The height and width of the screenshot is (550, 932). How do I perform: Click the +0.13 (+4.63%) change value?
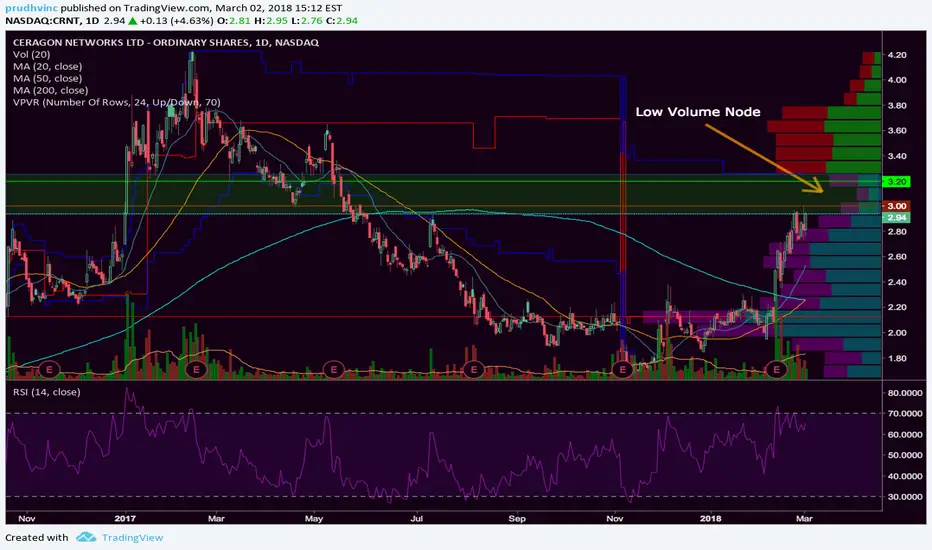tap(177, 21)
